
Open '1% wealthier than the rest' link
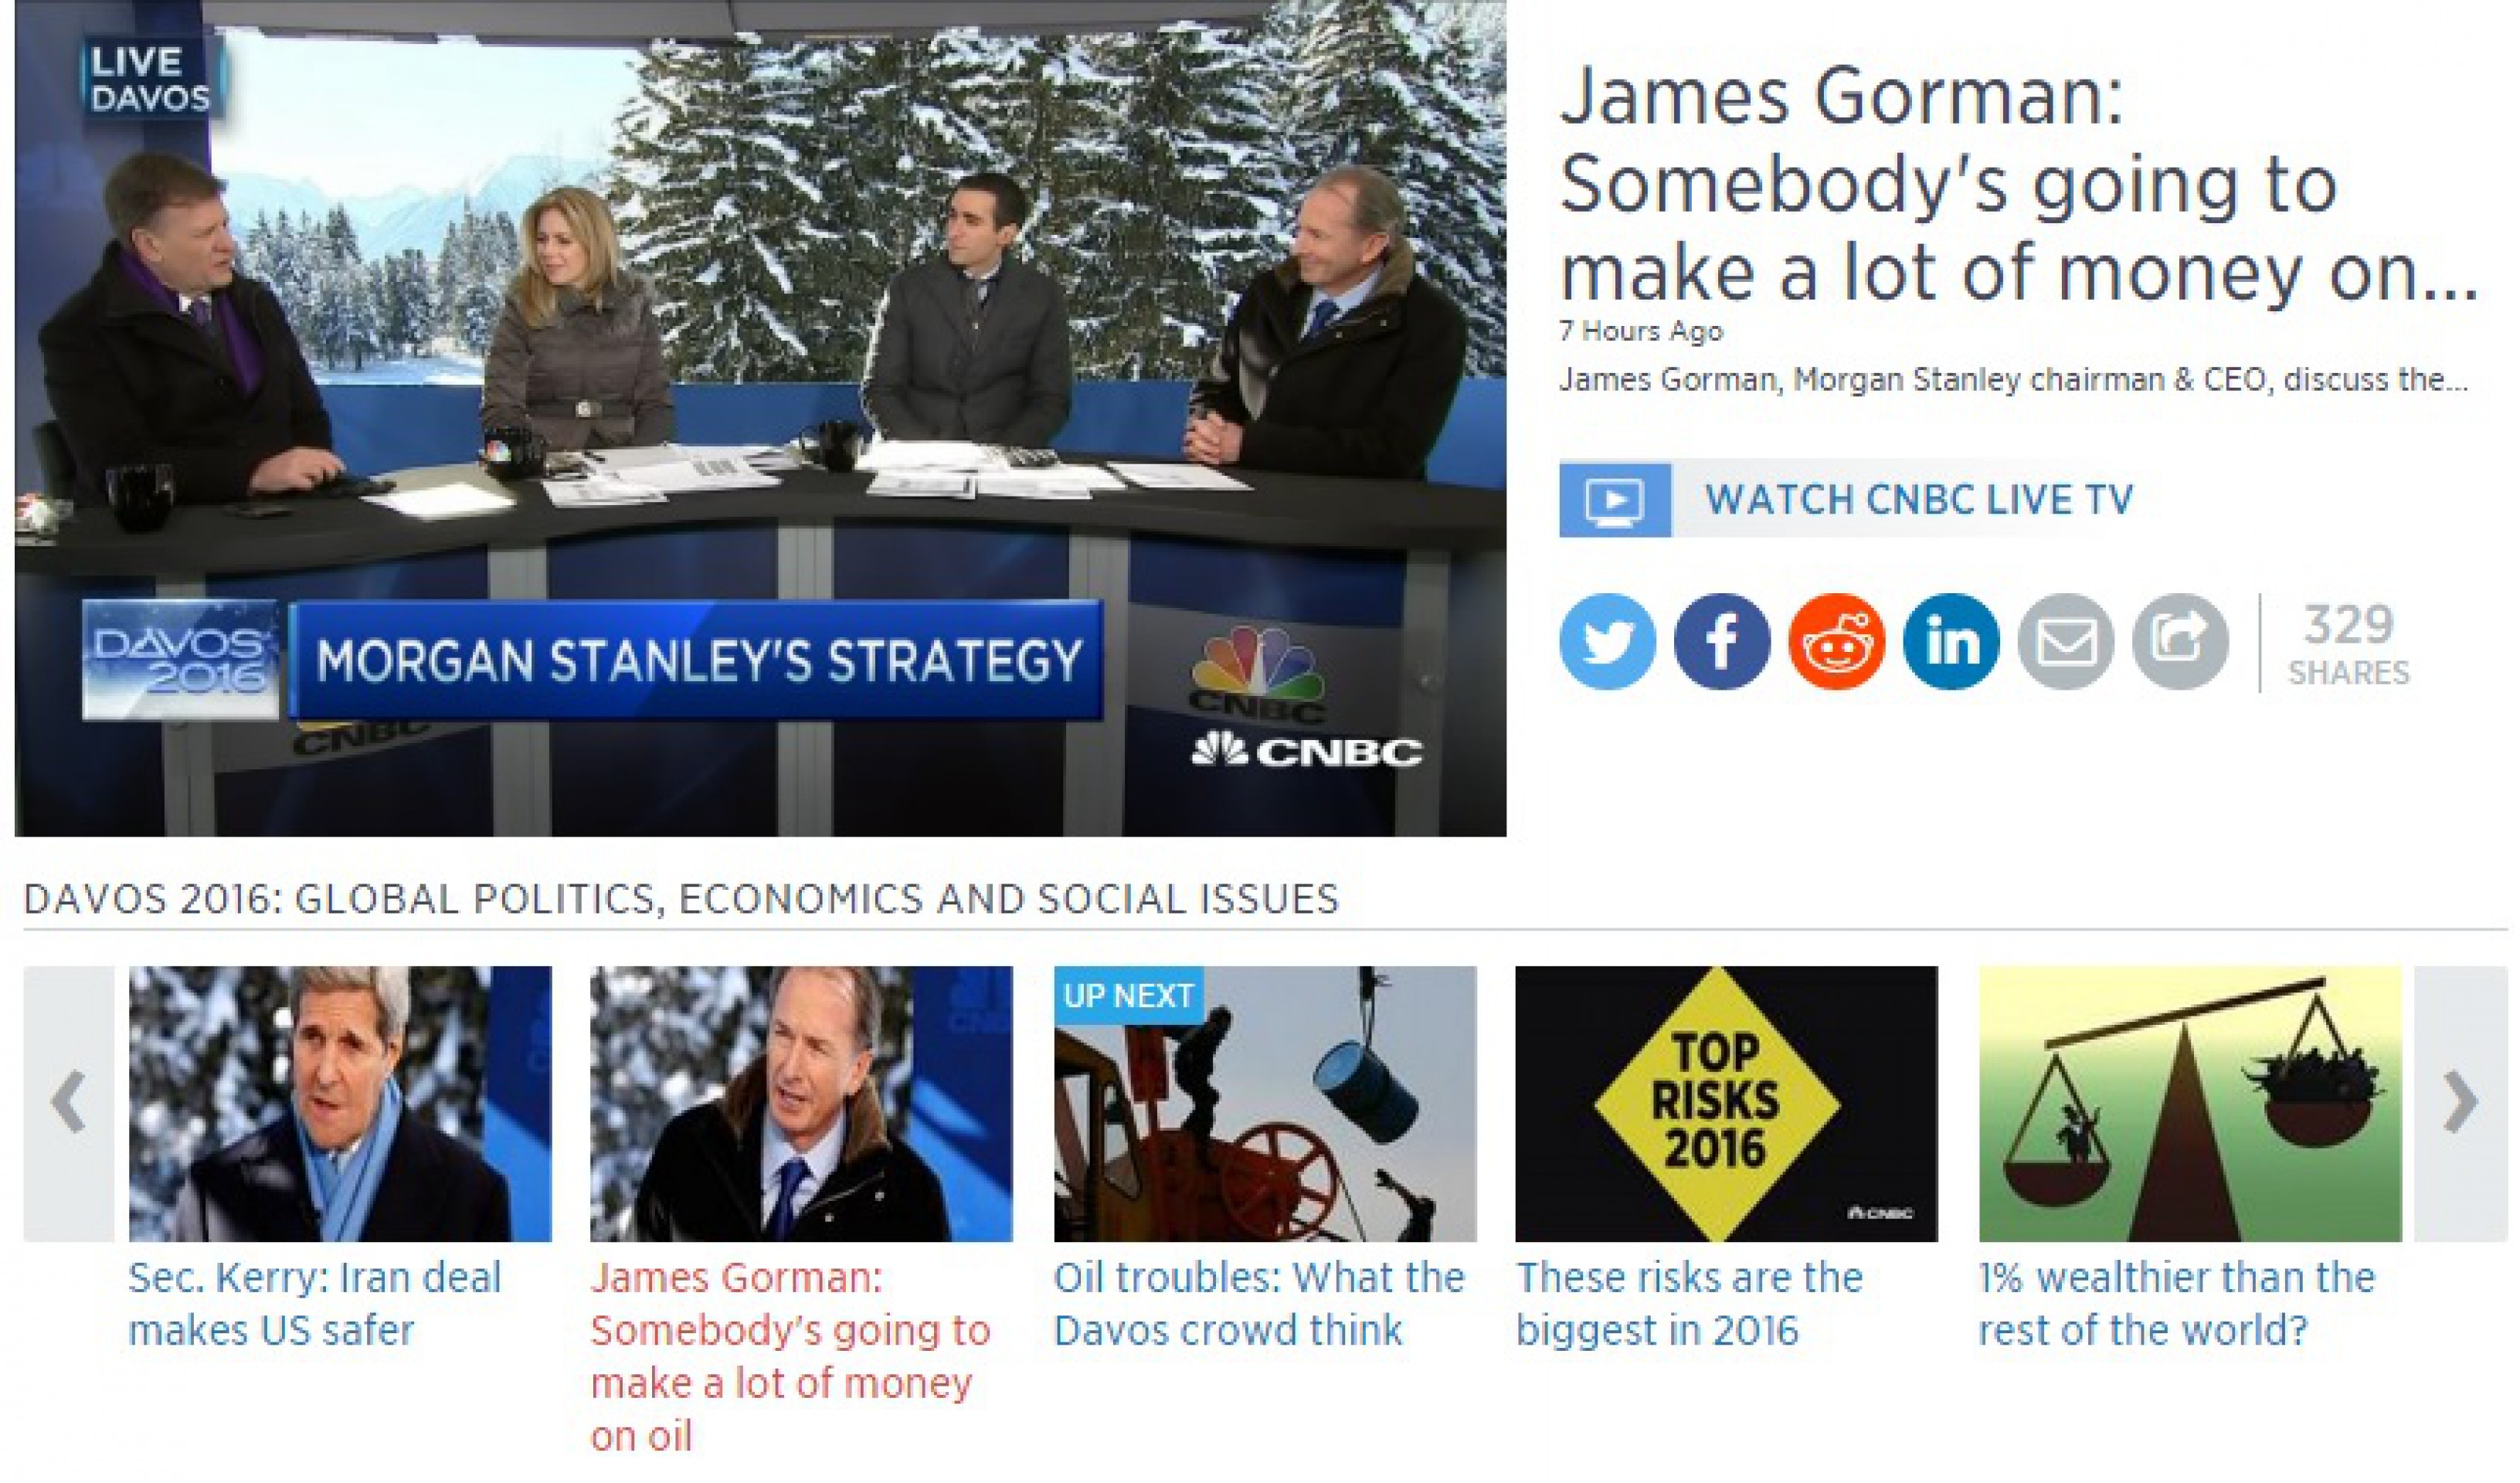pos(2177,1304)
